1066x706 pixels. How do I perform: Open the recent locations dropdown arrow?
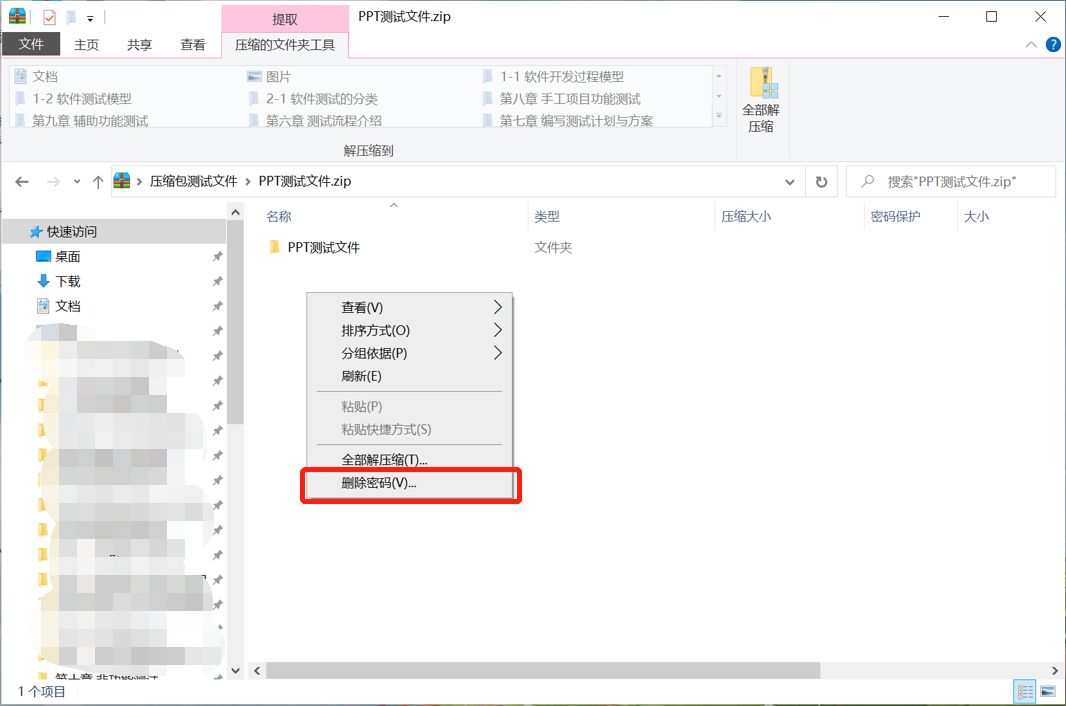pos(77,182)
